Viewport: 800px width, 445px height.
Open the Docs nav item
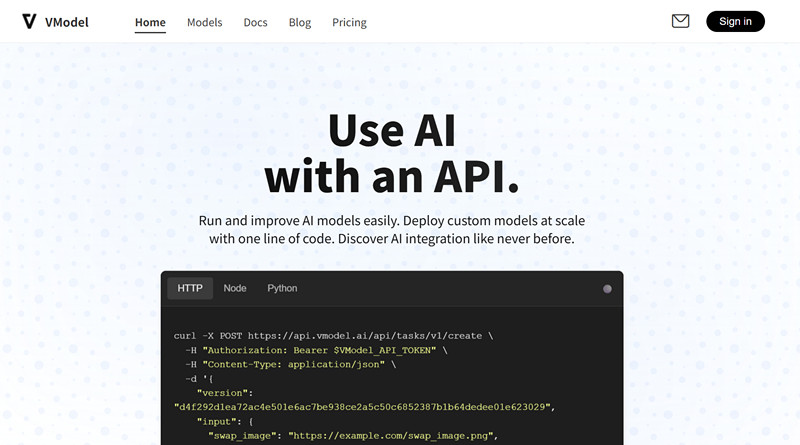point(255,22)
